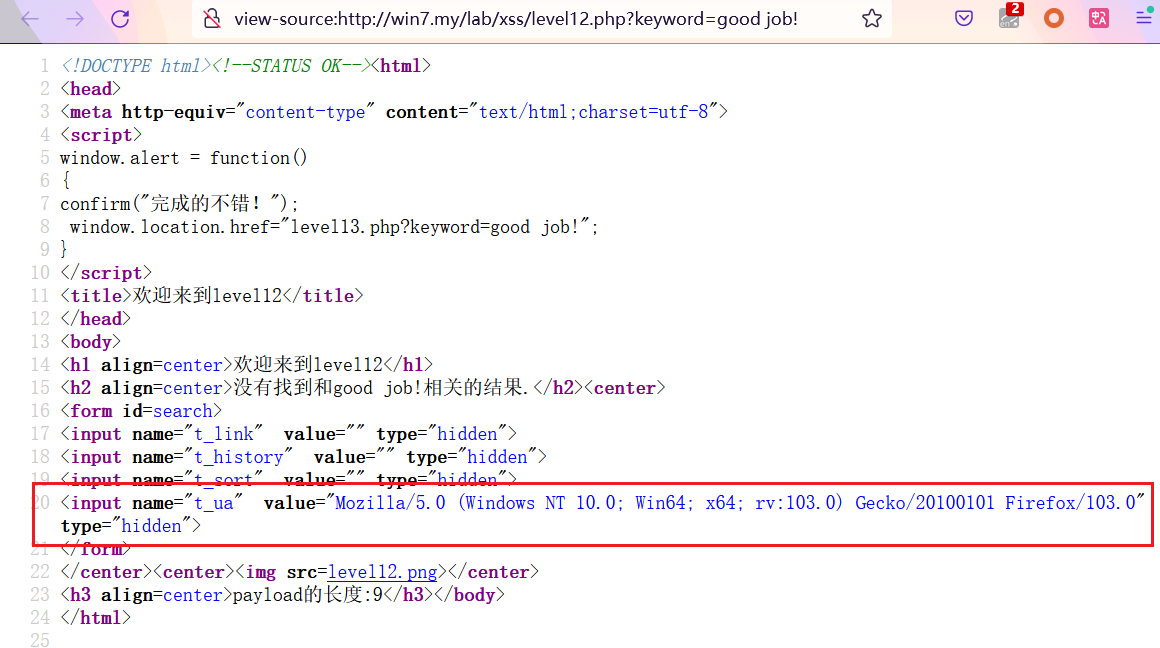Open the extension with red badge 2
This screenshot has width=1160, height=648.
(x=1010, y=18)
